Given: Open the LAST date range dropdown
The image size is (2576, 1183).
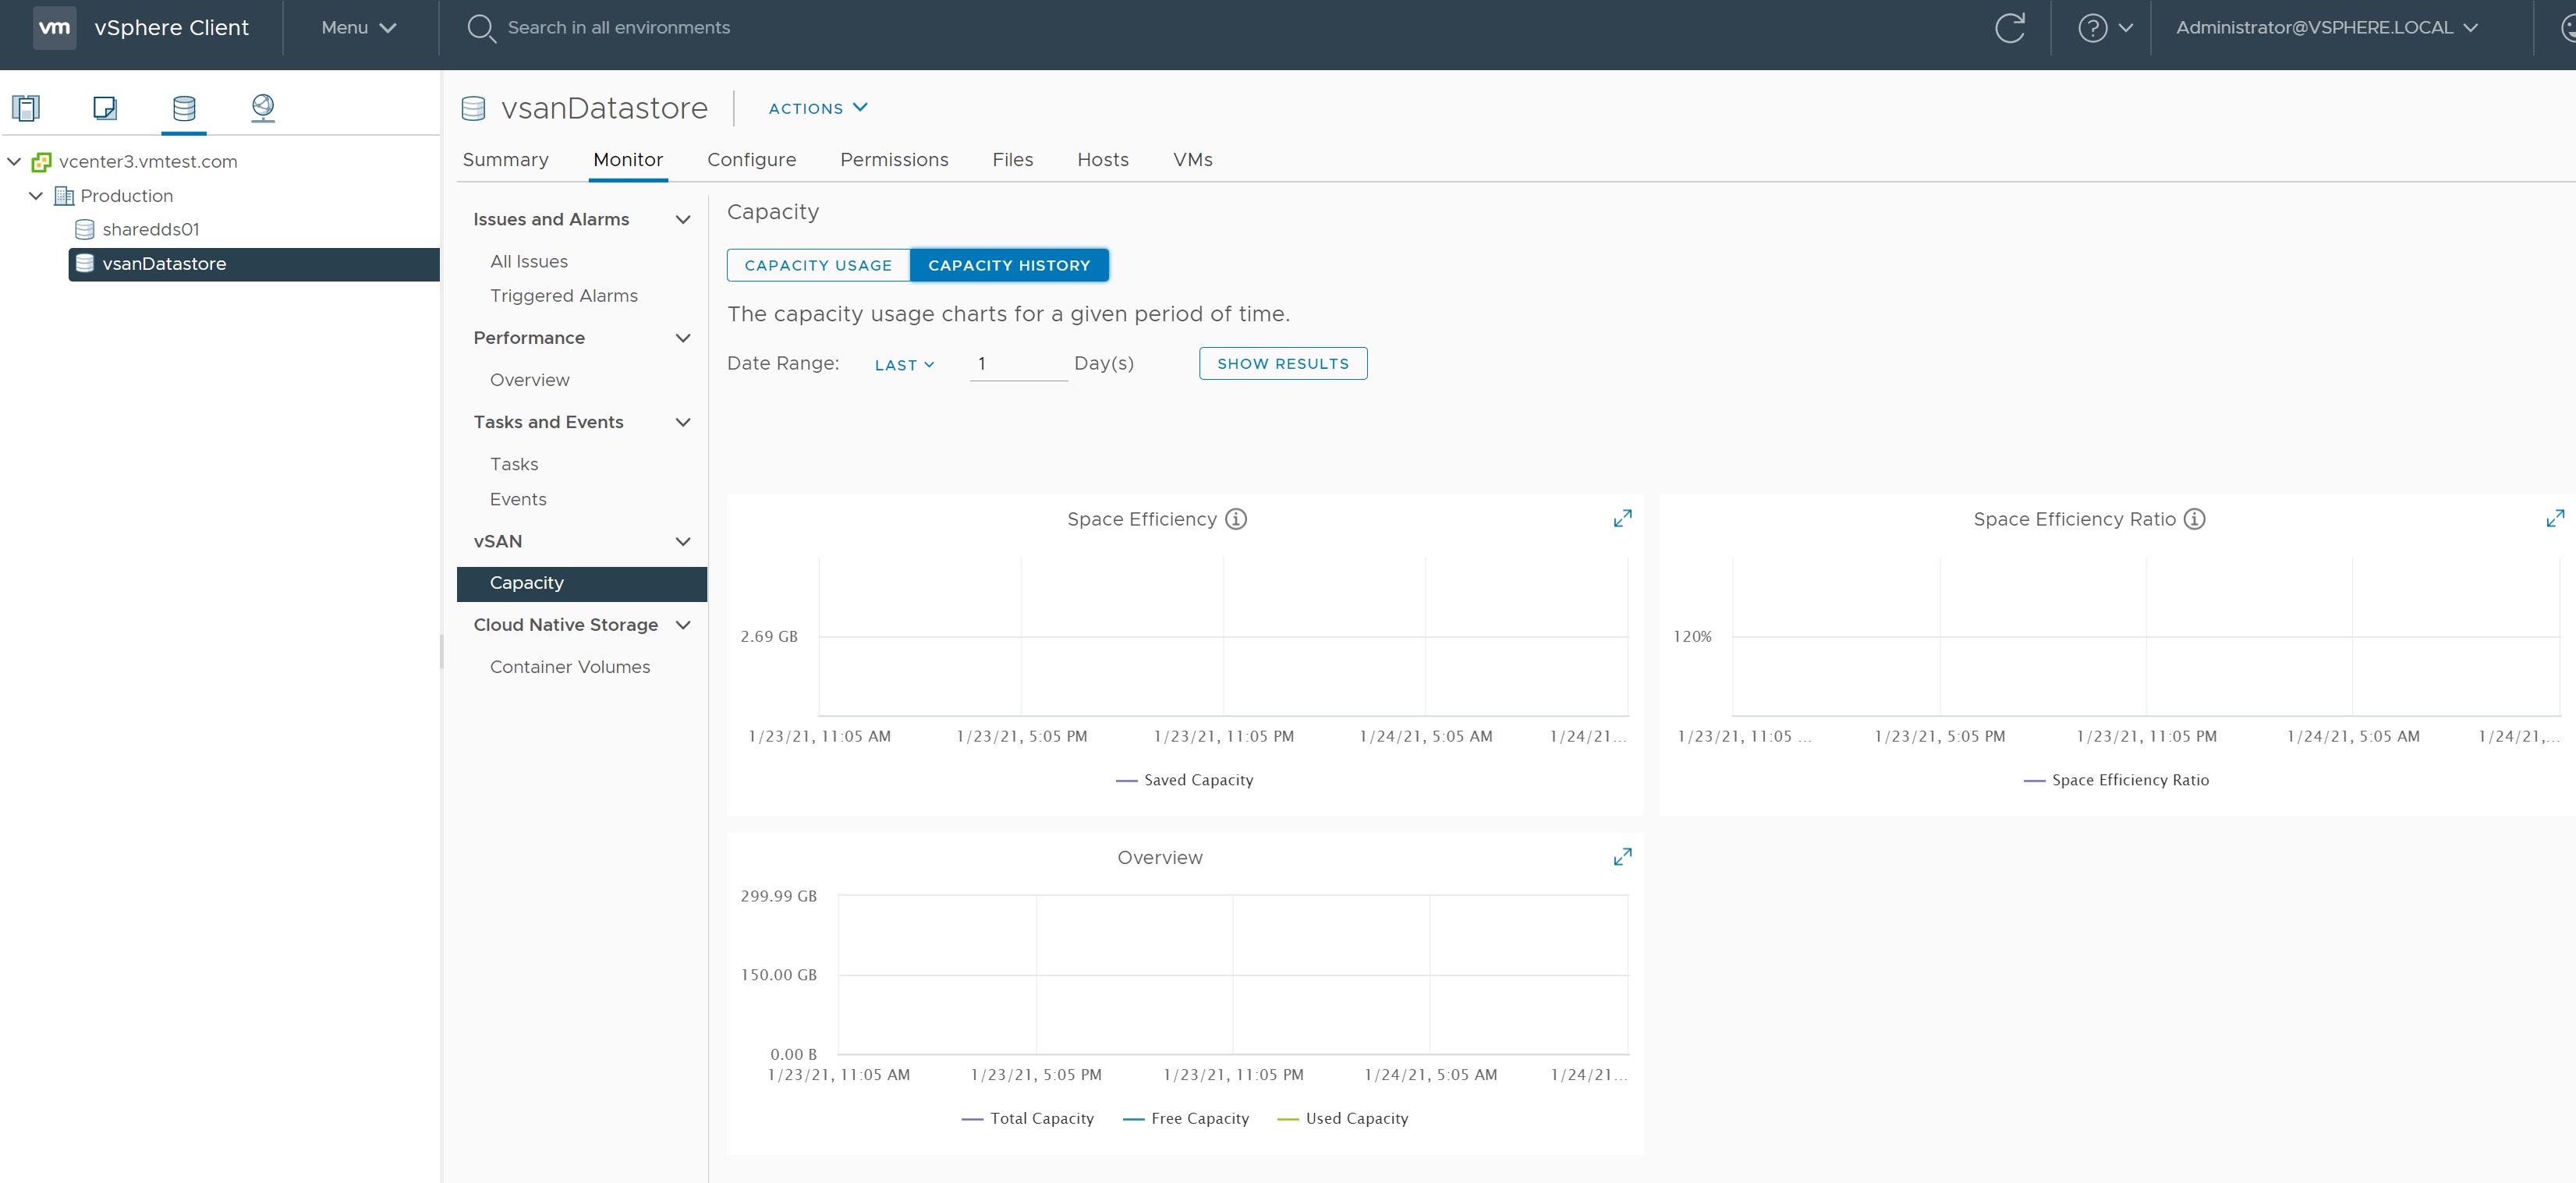Looking at the screenshot, I should (904, 365).
